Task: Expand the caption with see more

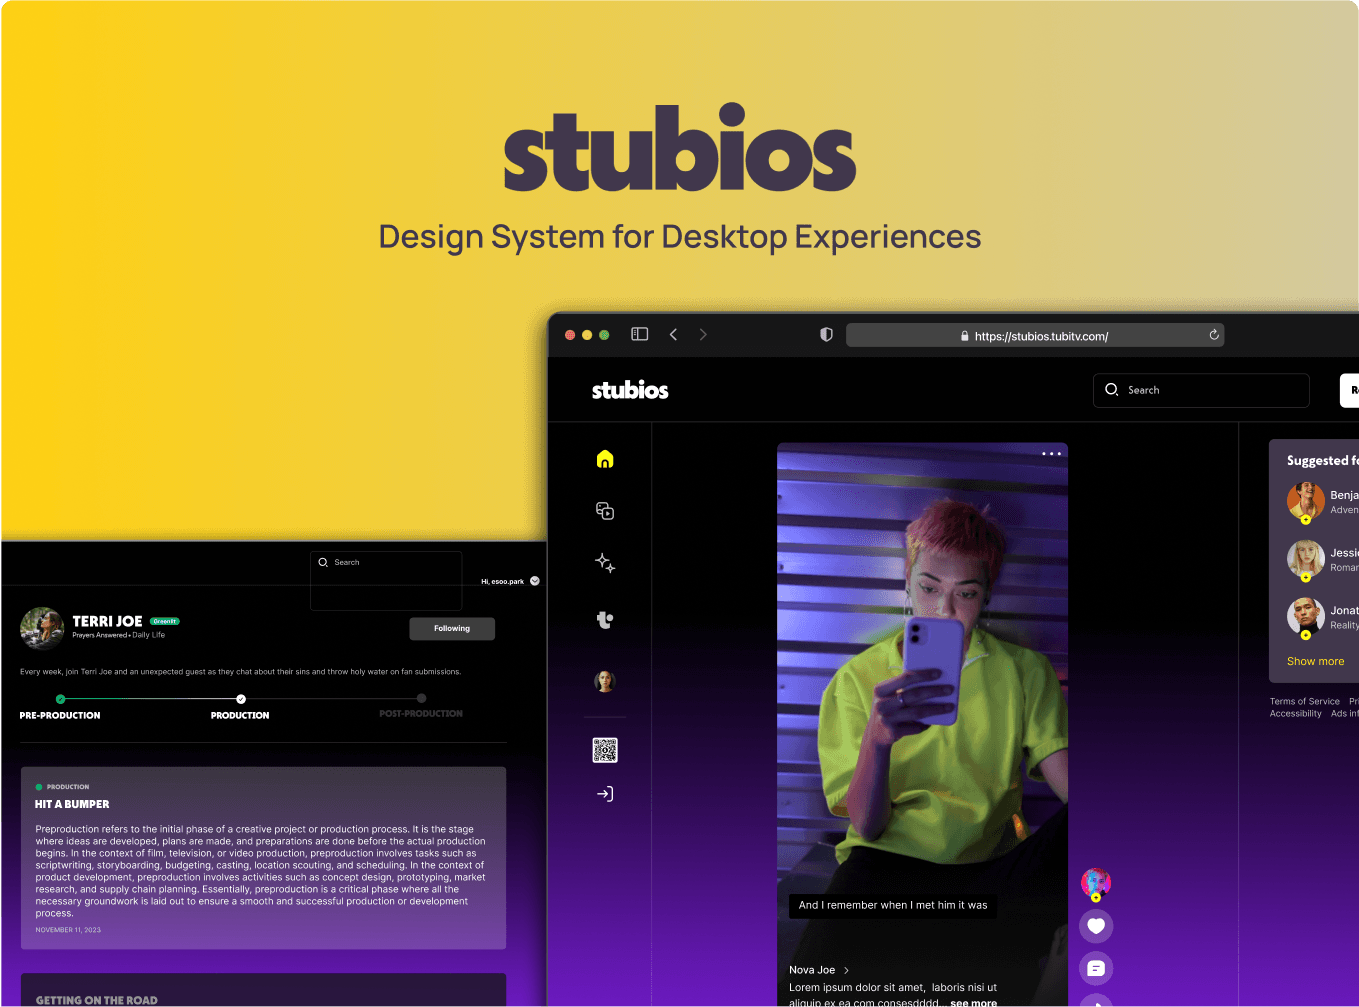Action: [x=973, y=1002]
